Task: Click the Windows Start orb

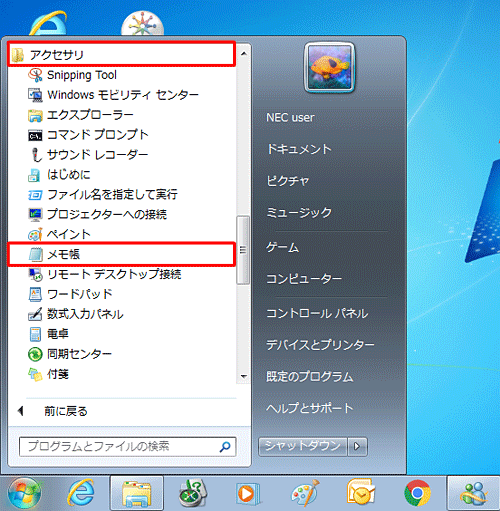Action: (x=24, y=493)
